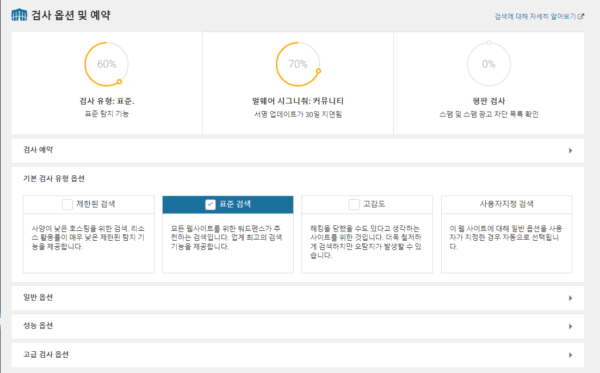Expand the '고급 검사 옵션' section
The width and height of the screenshot is (600, 373).
(x=298, y=355)
